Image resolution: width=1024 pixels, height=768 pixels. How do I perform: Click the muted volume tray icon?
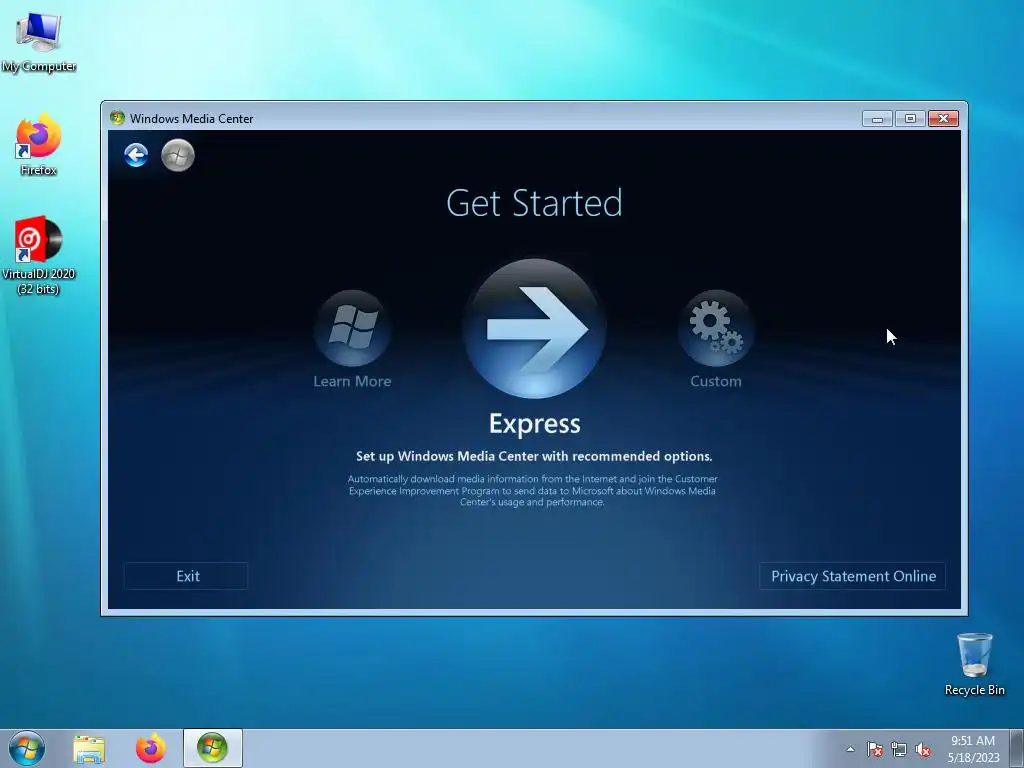pos(923,749)
